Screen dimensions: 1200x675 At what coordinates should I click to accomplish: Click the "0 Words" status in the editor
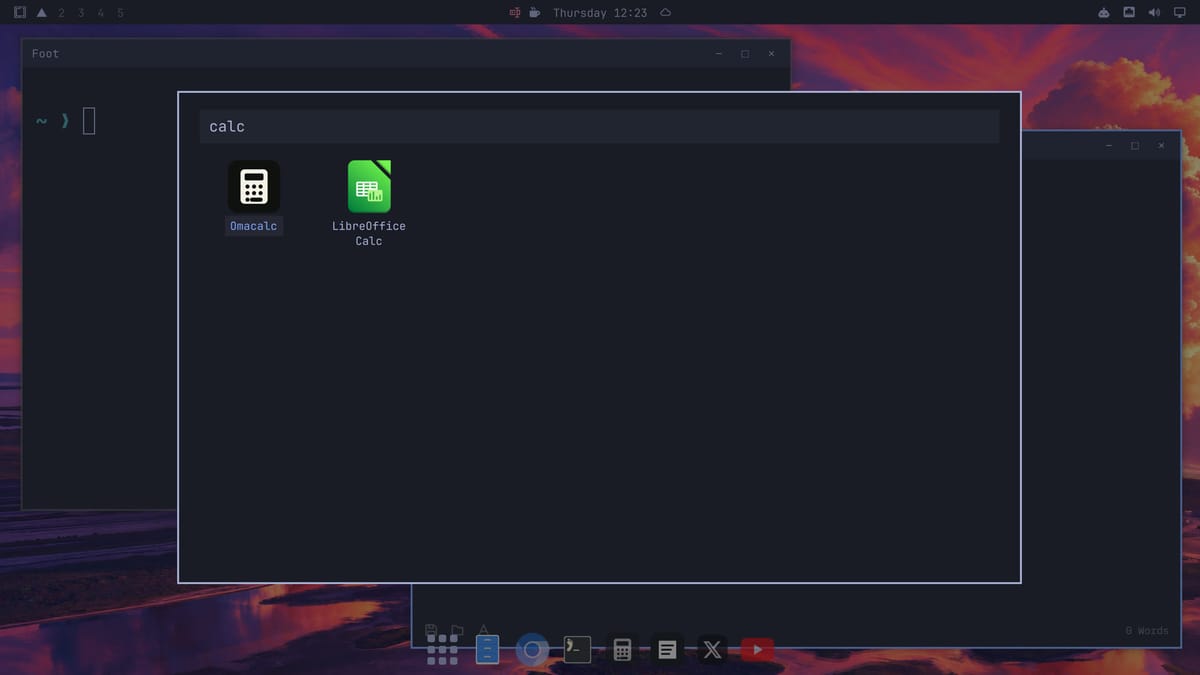pos(1147,631)
